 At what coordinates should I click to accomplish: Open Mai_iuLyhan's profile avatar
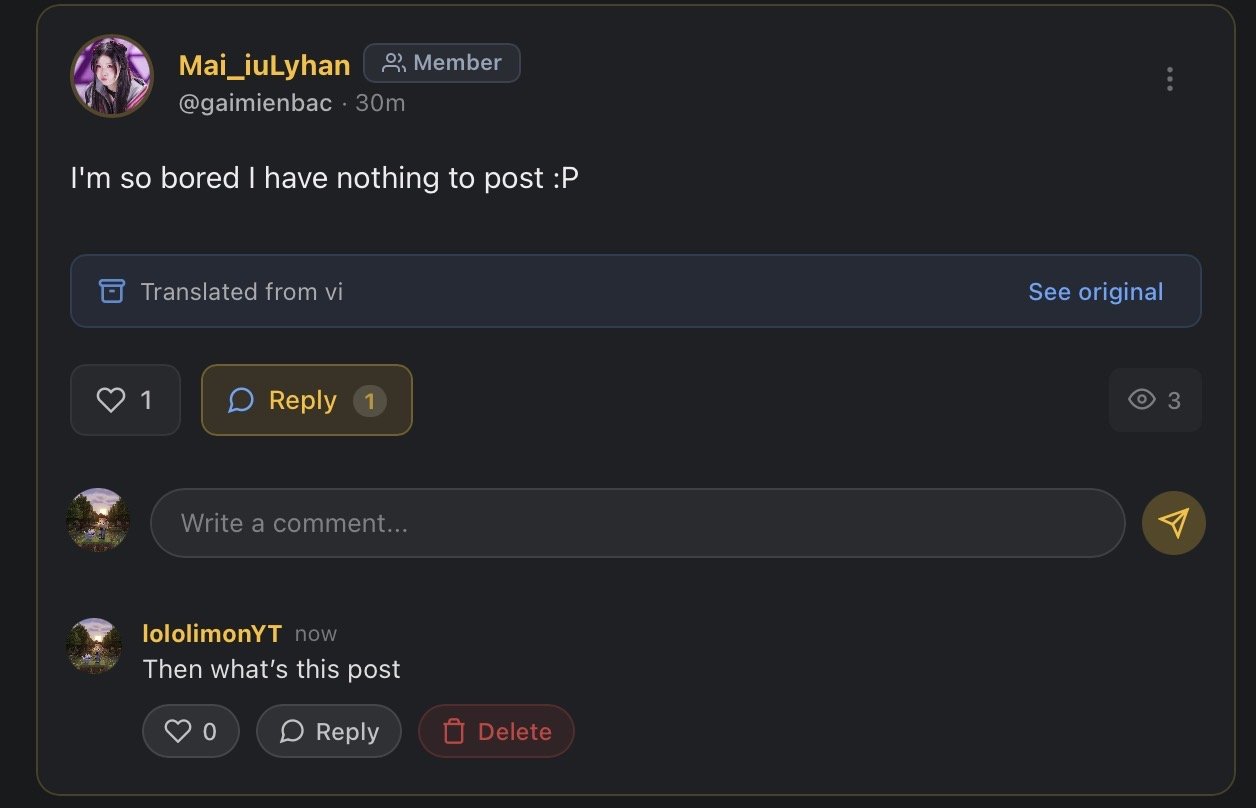click(112, 76)
